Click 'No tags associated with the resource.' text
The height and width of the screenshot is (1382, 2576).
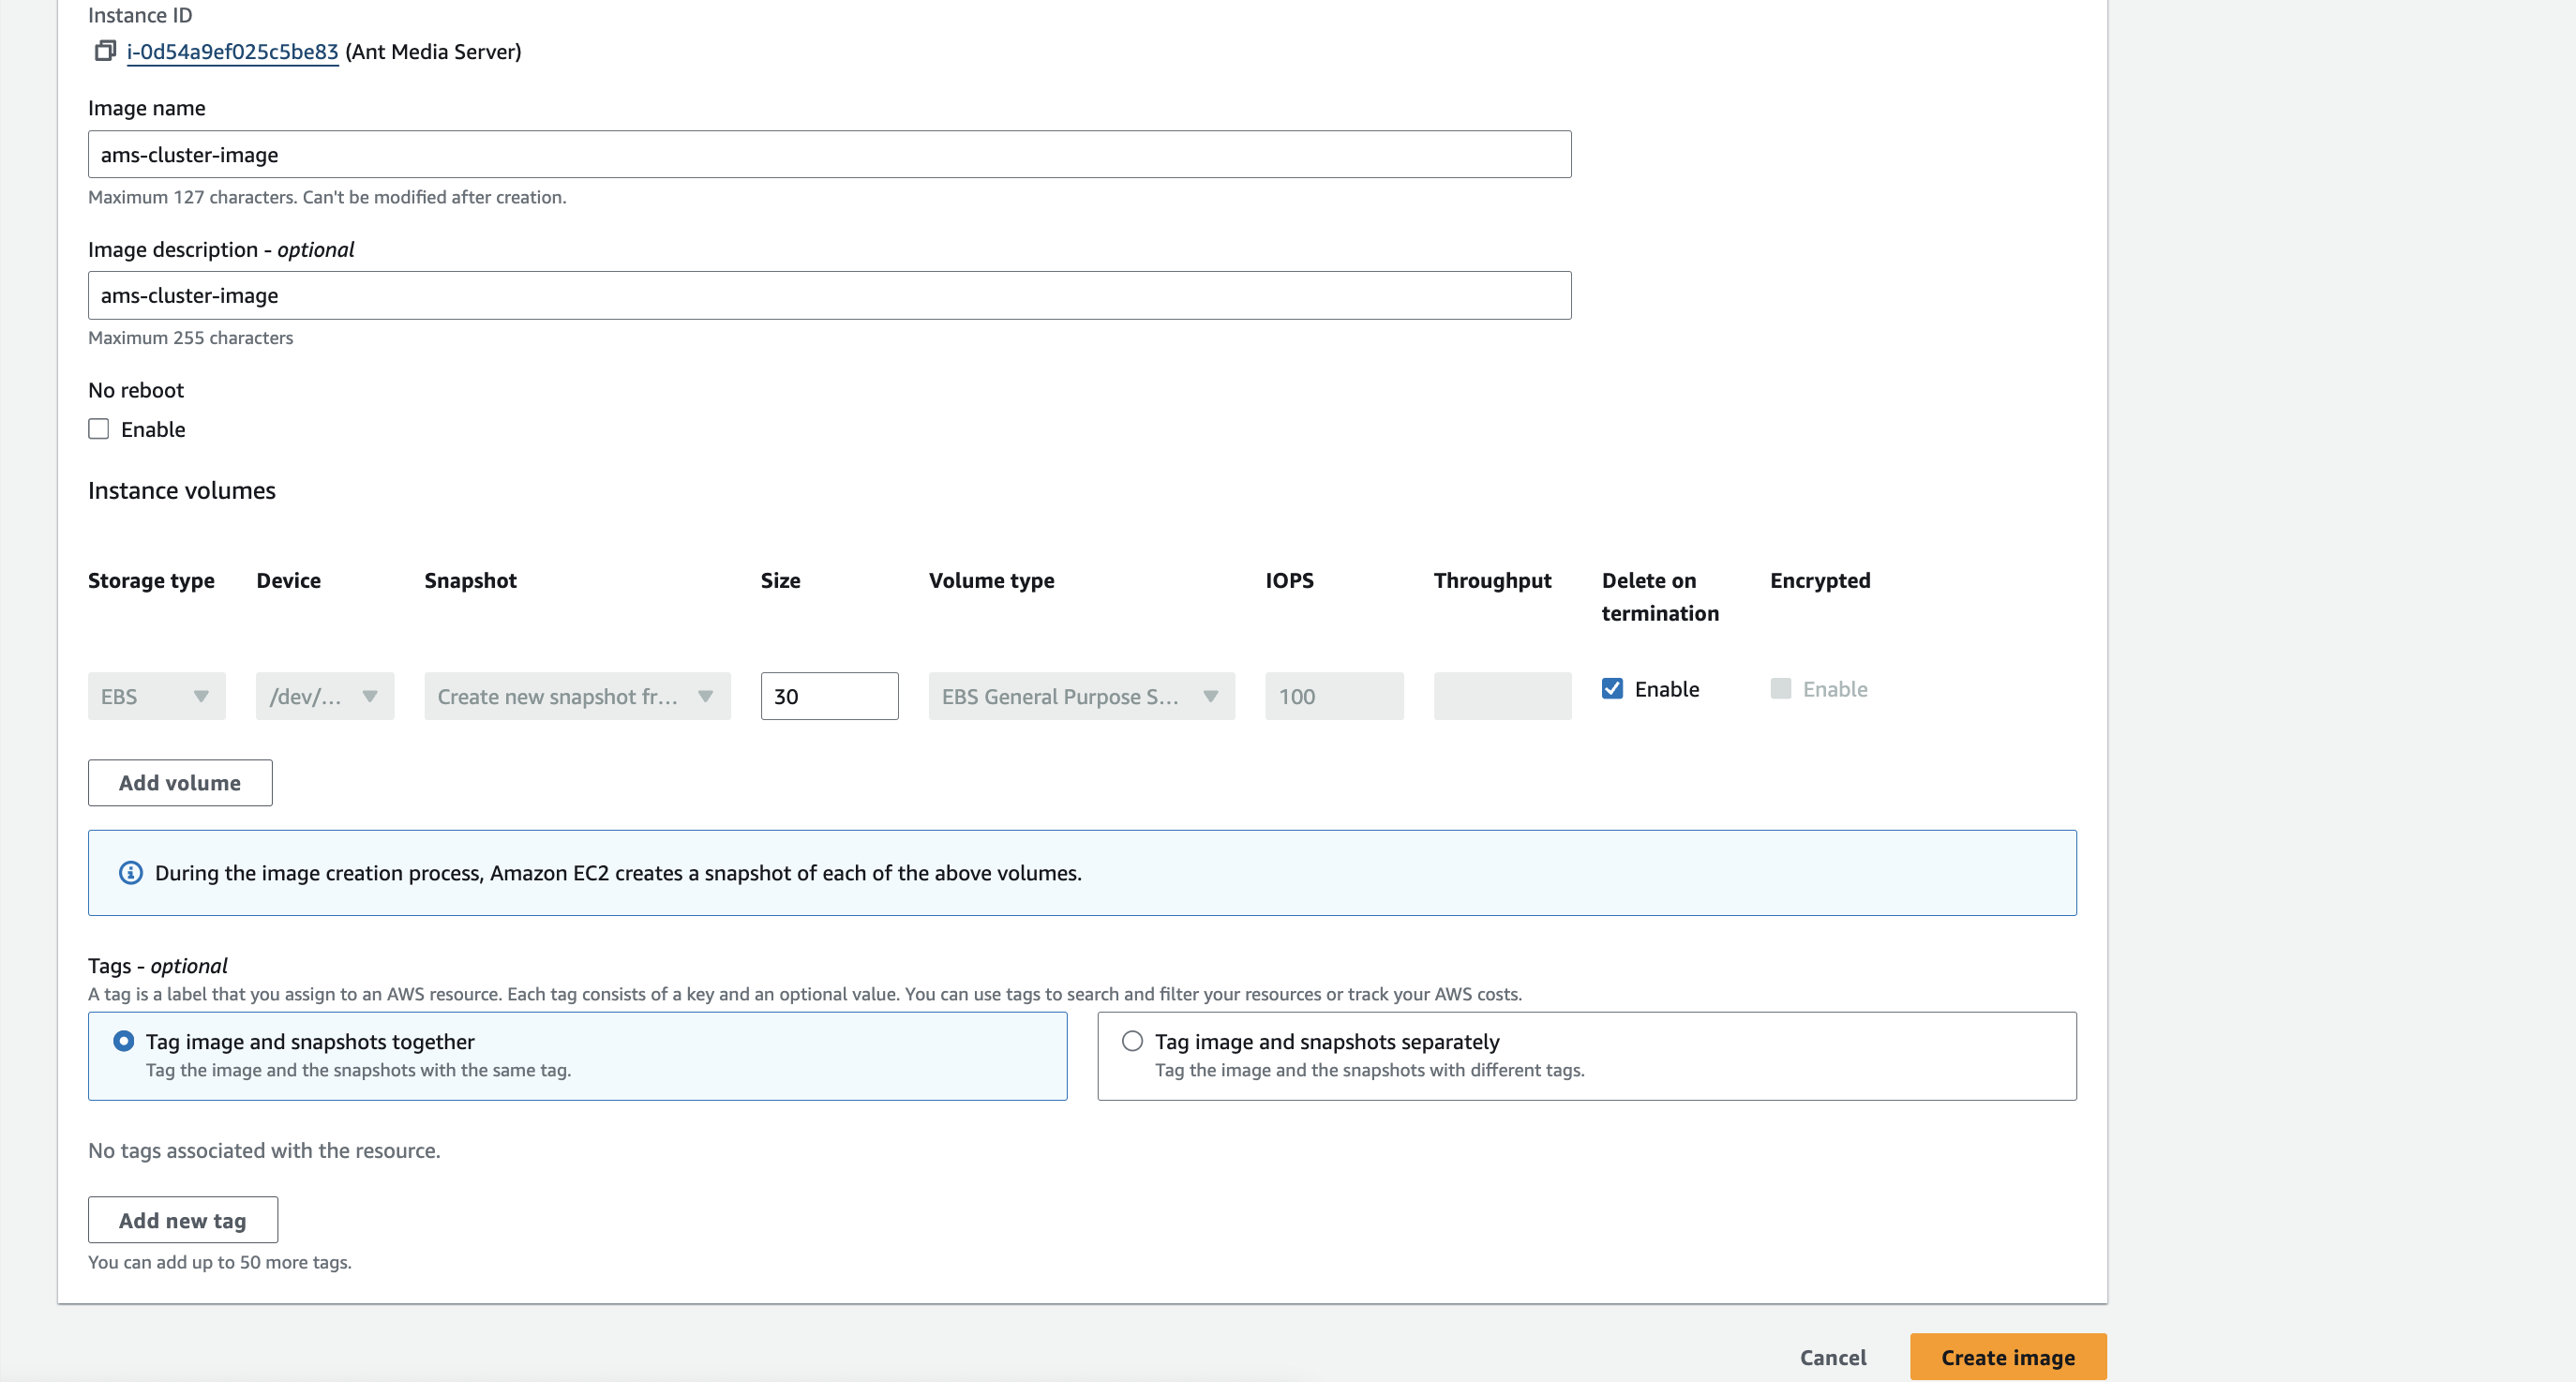tap(264, 1151)
